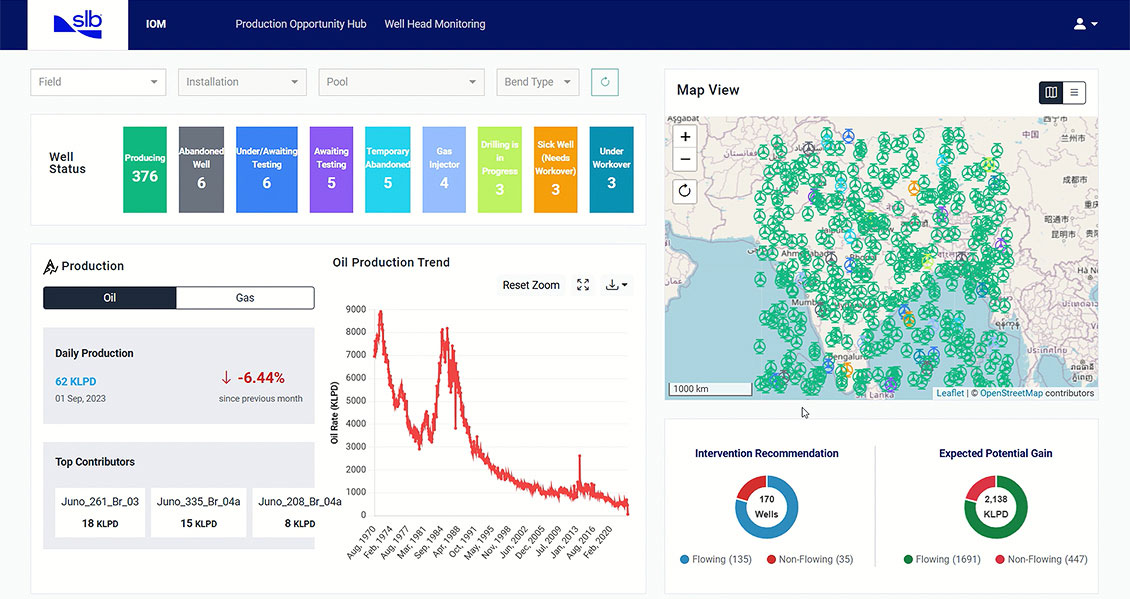
Task: Refresh filters with the circular arrow icon
Action: tap(605, 82)
